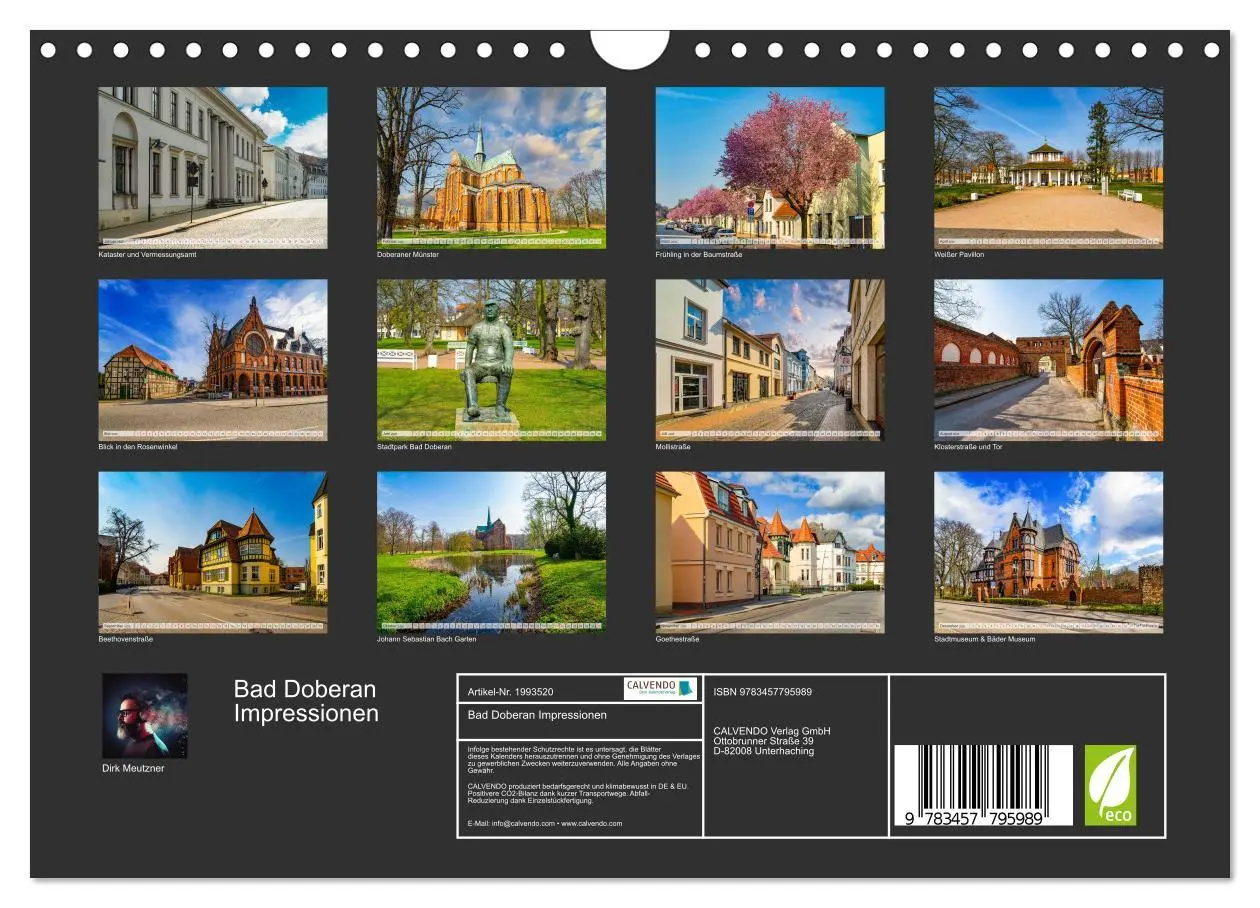Click 'Ottobrunner Straße 39' address line

point(764,741)
